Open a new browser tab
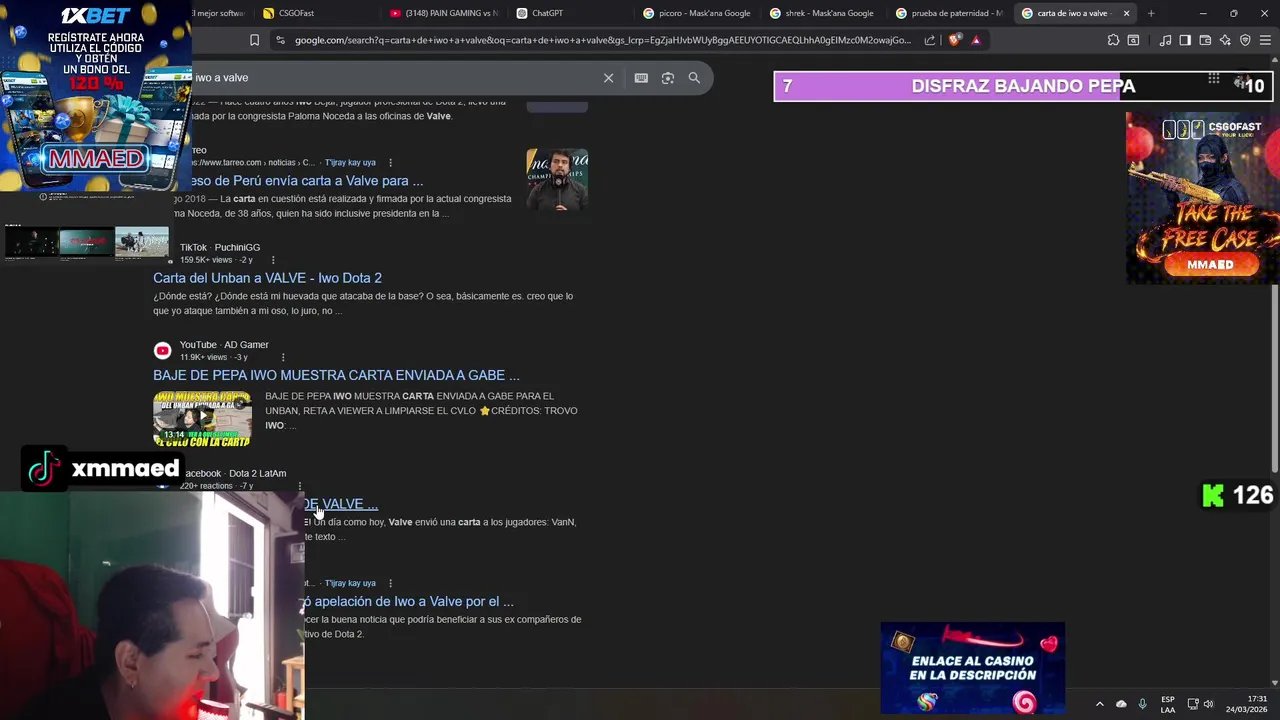Image resolution: width=1280 pixels, height=720 pixels. (1151, 13)
